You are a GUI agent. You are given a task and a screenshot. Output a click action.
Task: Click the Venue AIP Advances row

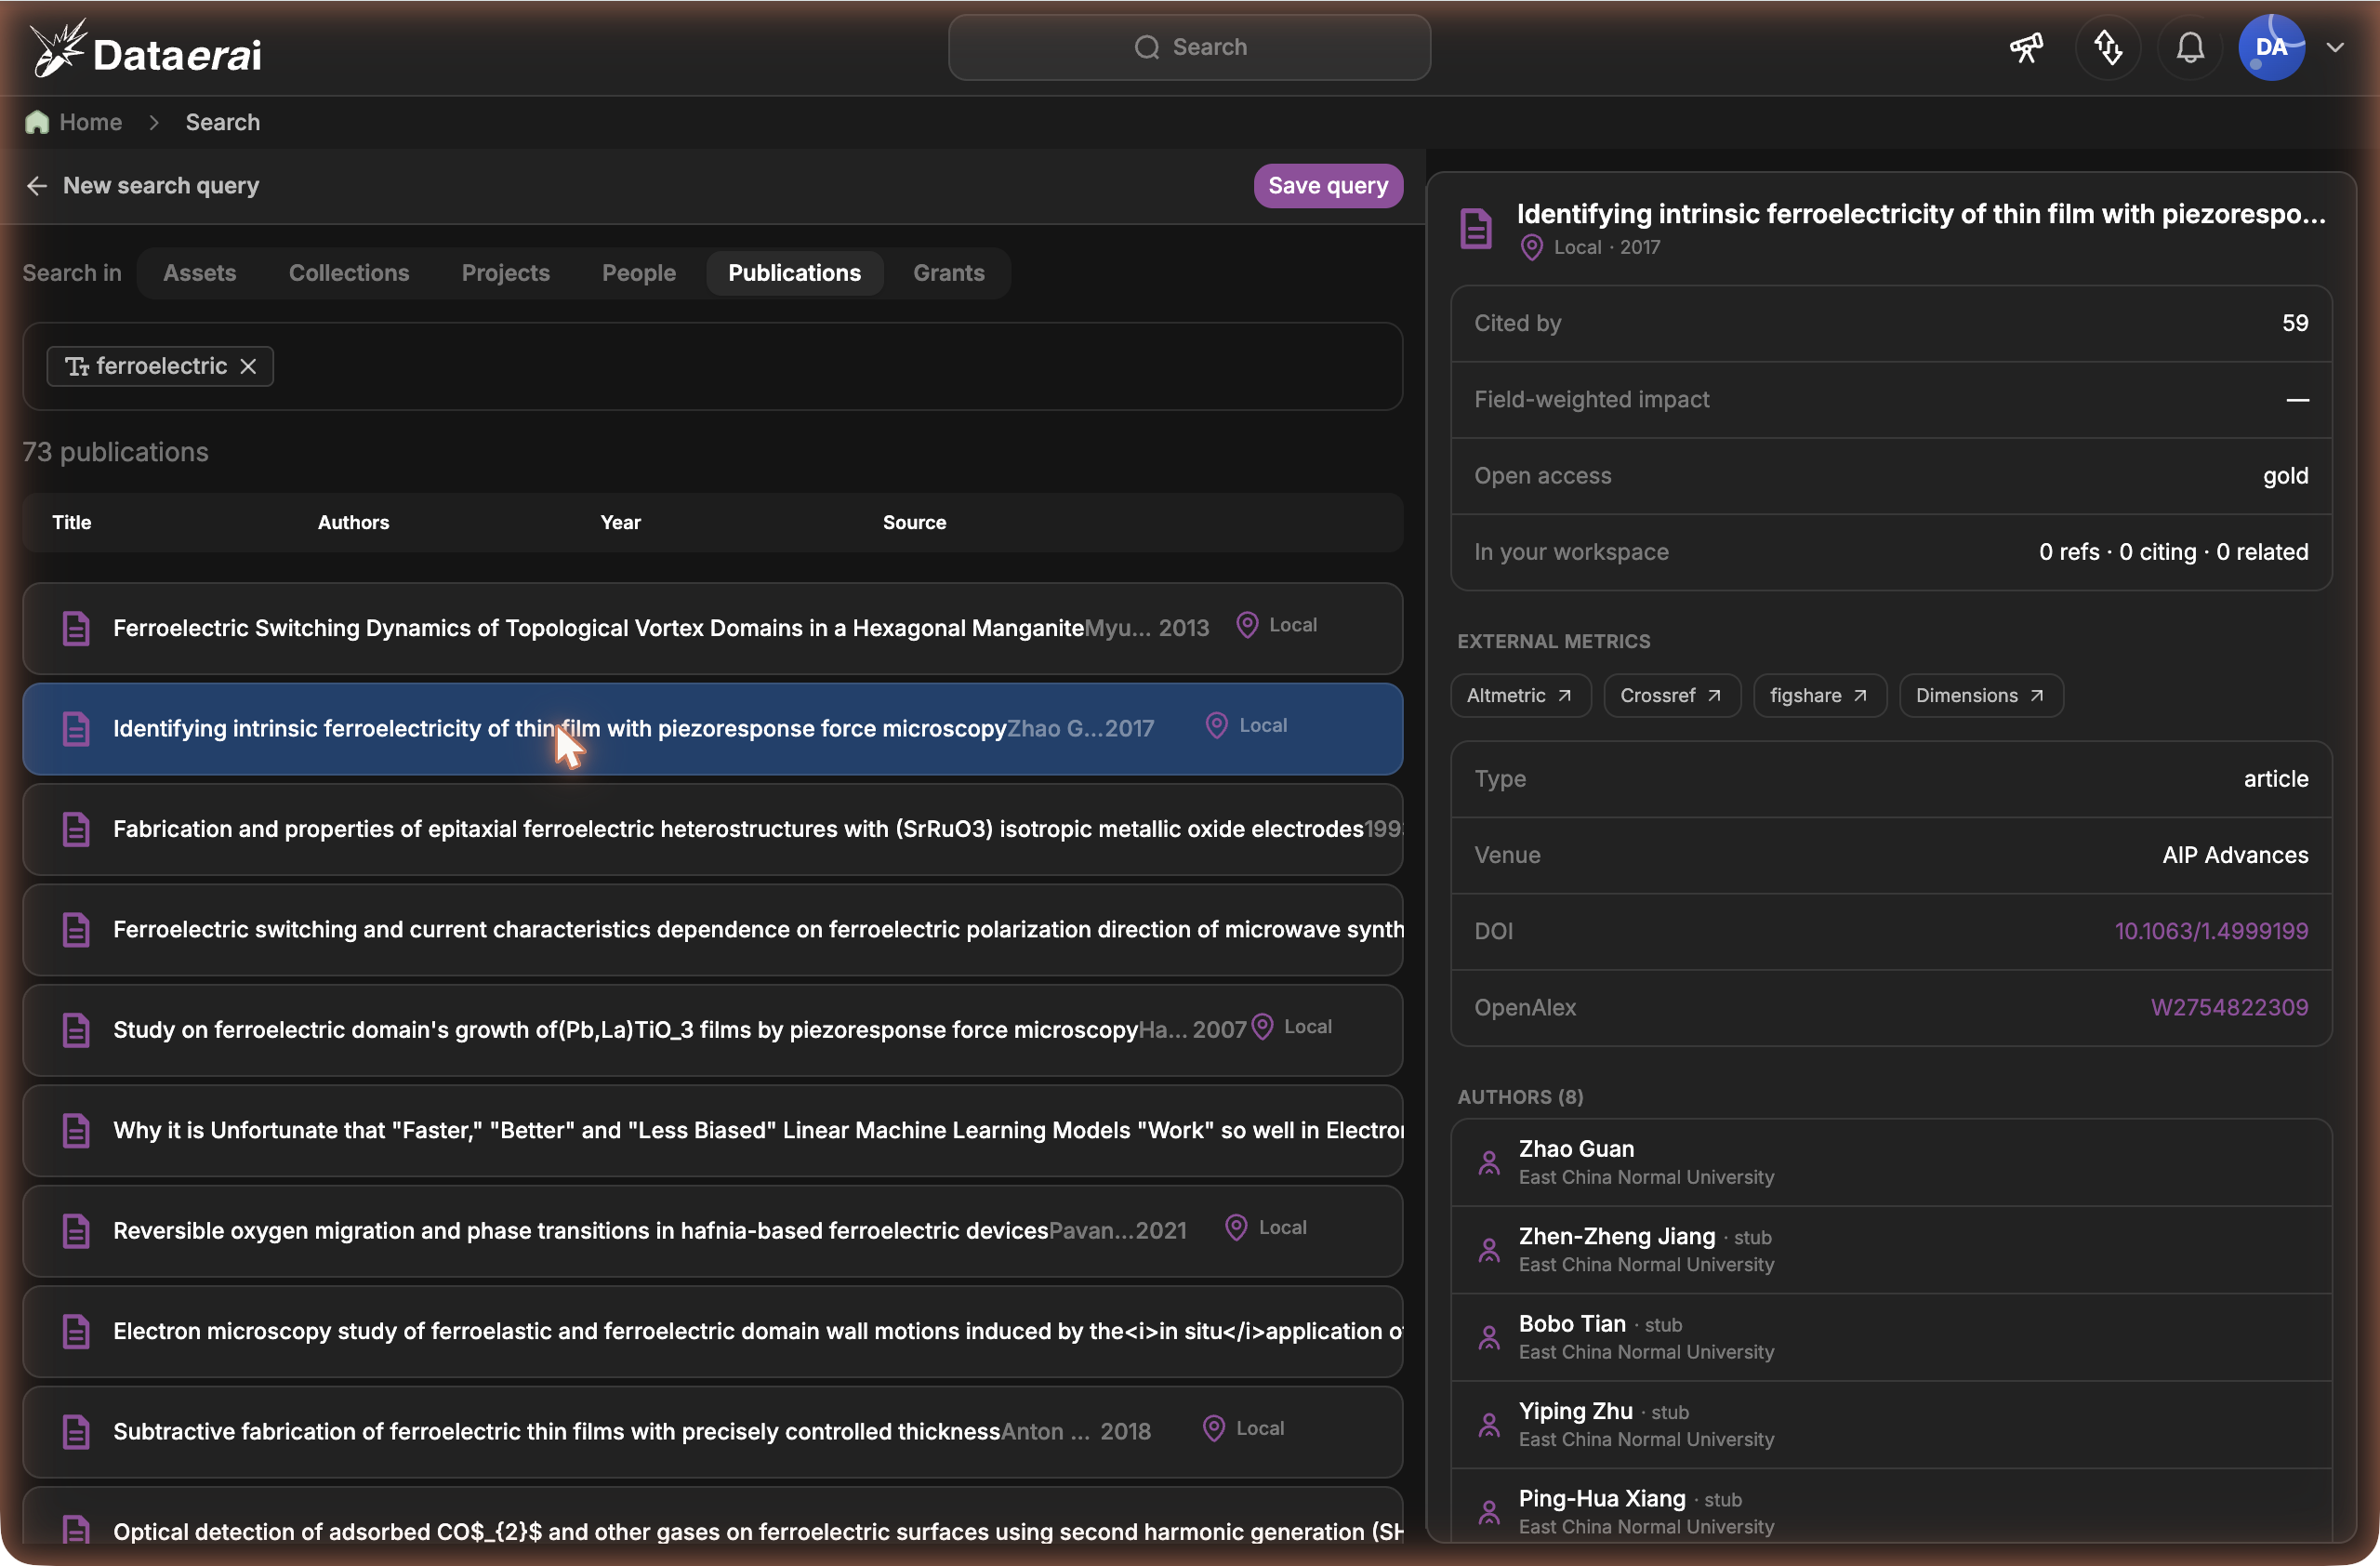tap(1891, 855)
